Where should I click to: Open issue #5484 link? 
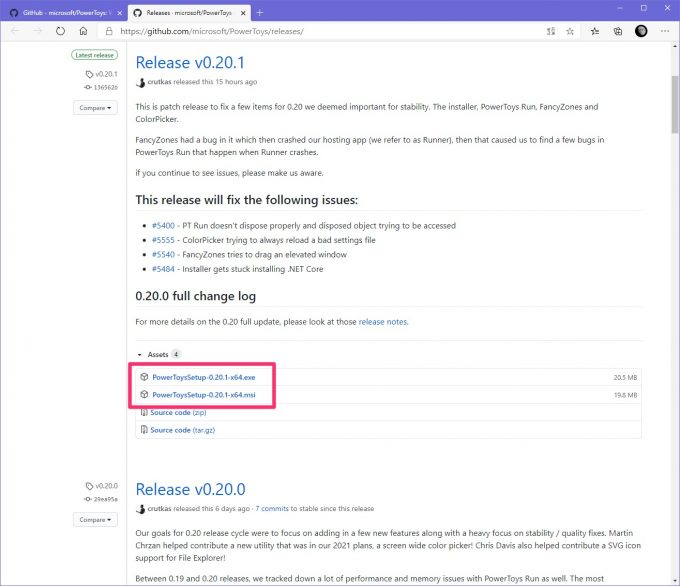click(163, 269)
